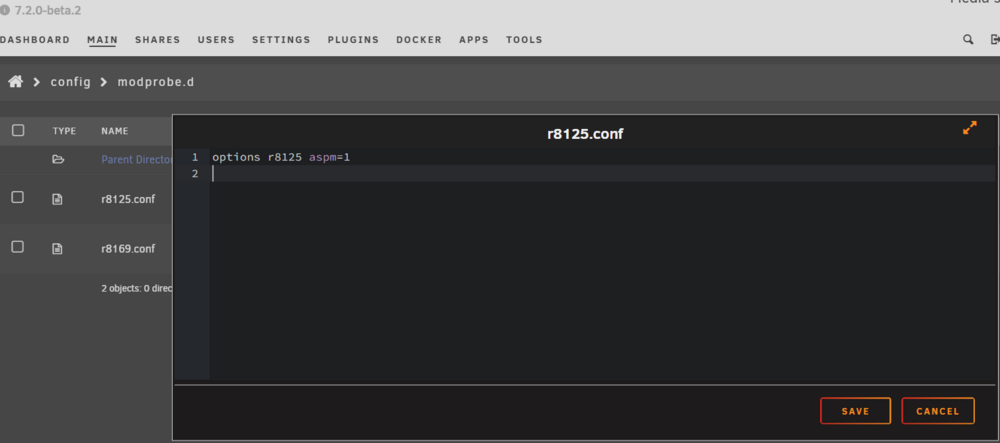Click the 'options r8125 aspm=1' line in editor
This screenshot has height=443, width=1000.
pos(281,157)
